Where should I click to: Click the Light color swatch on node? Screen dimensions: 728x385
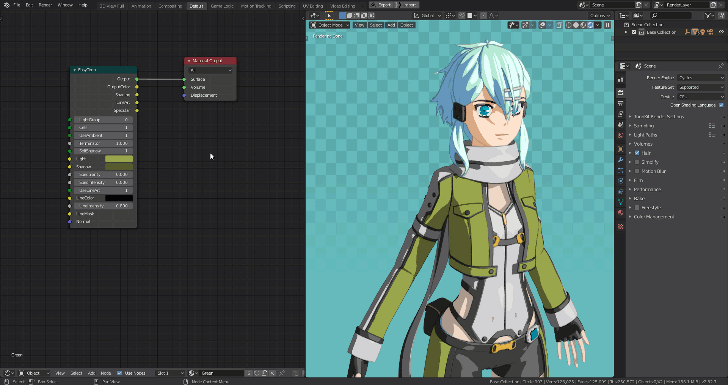coord(119,159)
